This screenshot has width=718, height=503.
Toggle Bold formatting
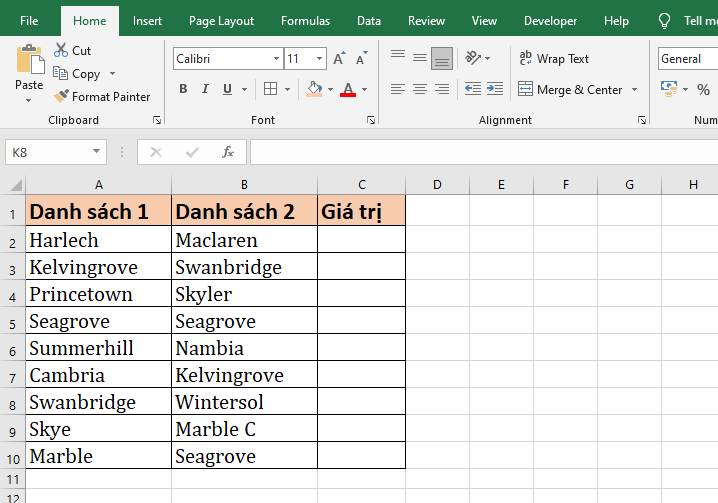(183, 89)
